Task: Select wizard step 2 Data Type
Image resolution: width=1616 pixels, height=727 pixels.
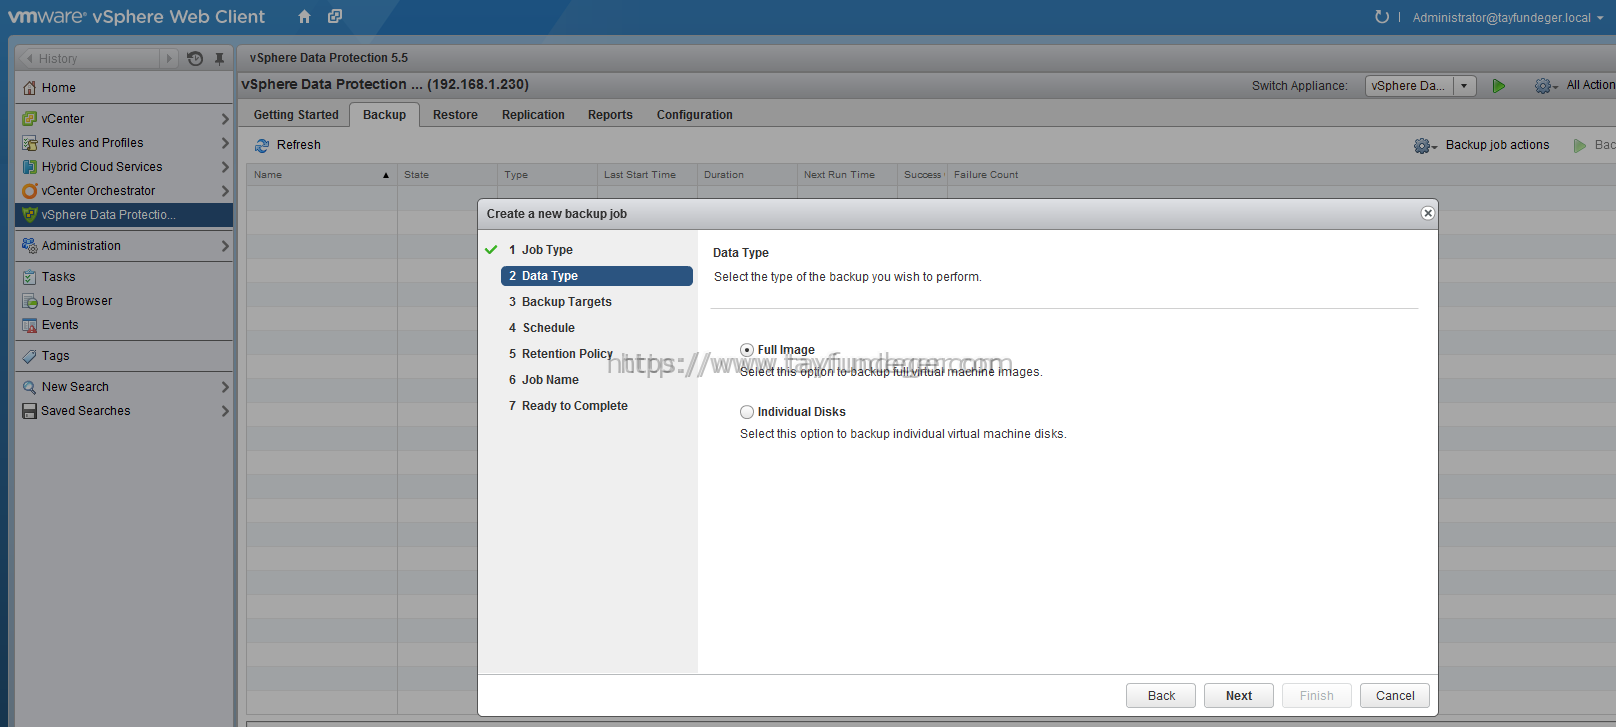Action: (x=597, y=276)
